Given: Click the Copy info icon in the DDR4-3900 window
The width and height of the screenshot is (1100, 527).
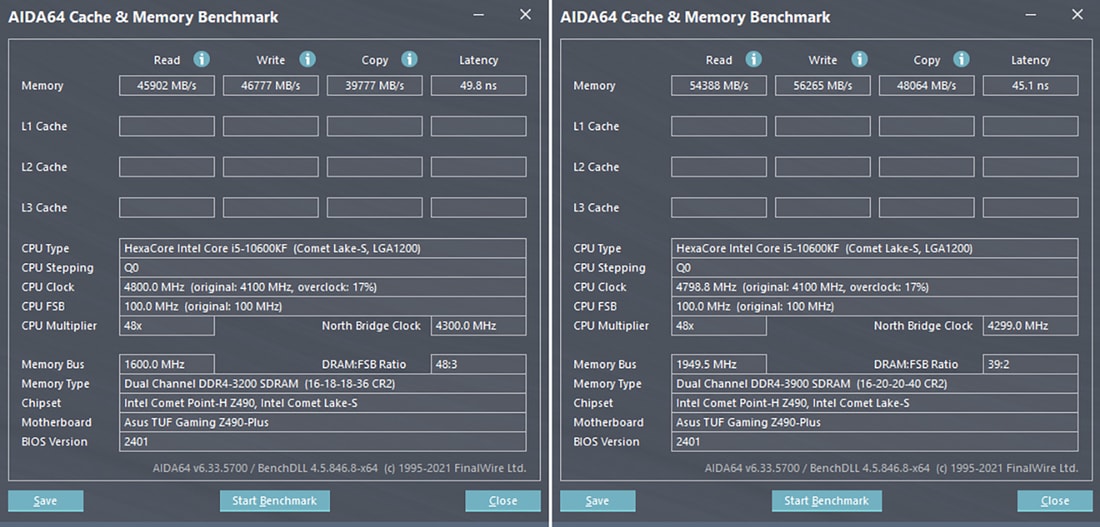Looking at the screenshot, I should (961, 60).
